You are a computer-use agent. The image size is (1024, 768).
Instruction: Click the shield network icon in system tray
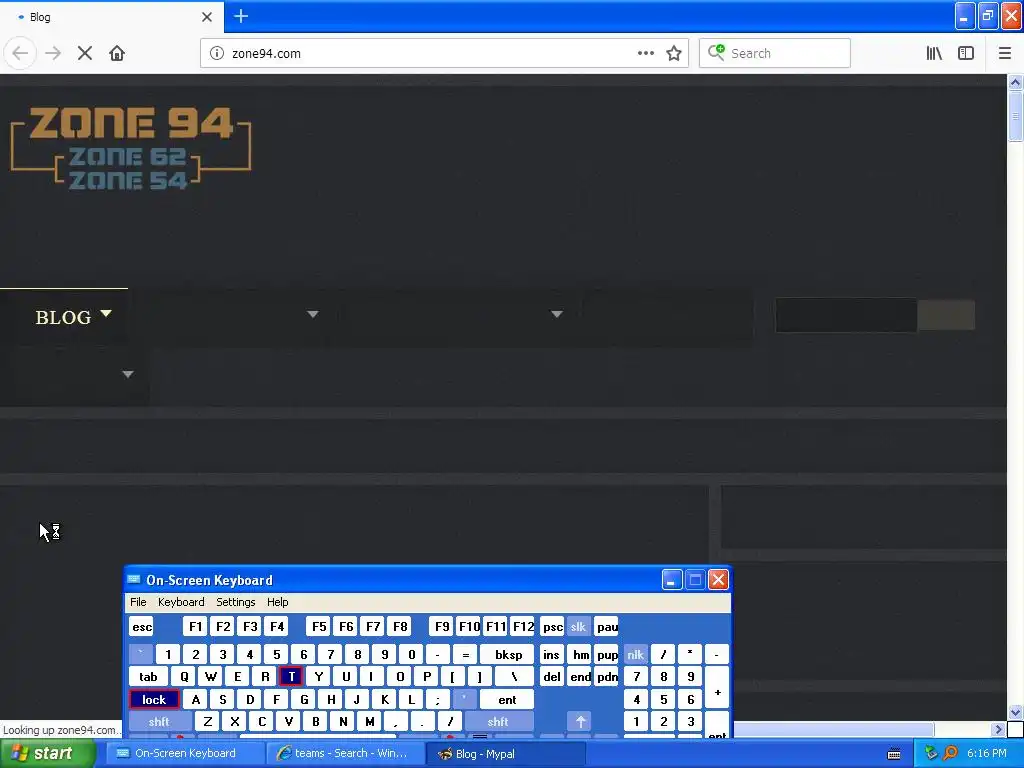pos(931,753)
